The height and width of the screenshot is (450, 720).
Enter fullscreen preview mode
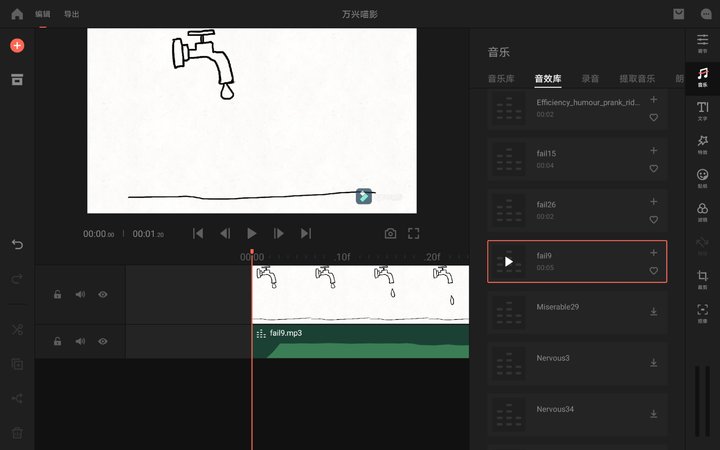pyautogui.click(x=414, y=234)
